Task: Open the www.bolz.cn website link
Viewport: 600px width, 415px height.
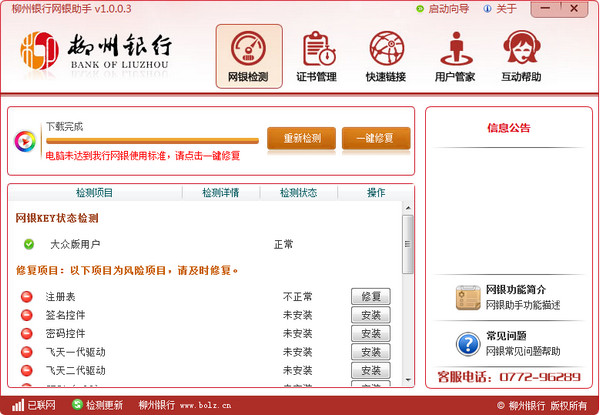Action: click(x=205, y=405)
